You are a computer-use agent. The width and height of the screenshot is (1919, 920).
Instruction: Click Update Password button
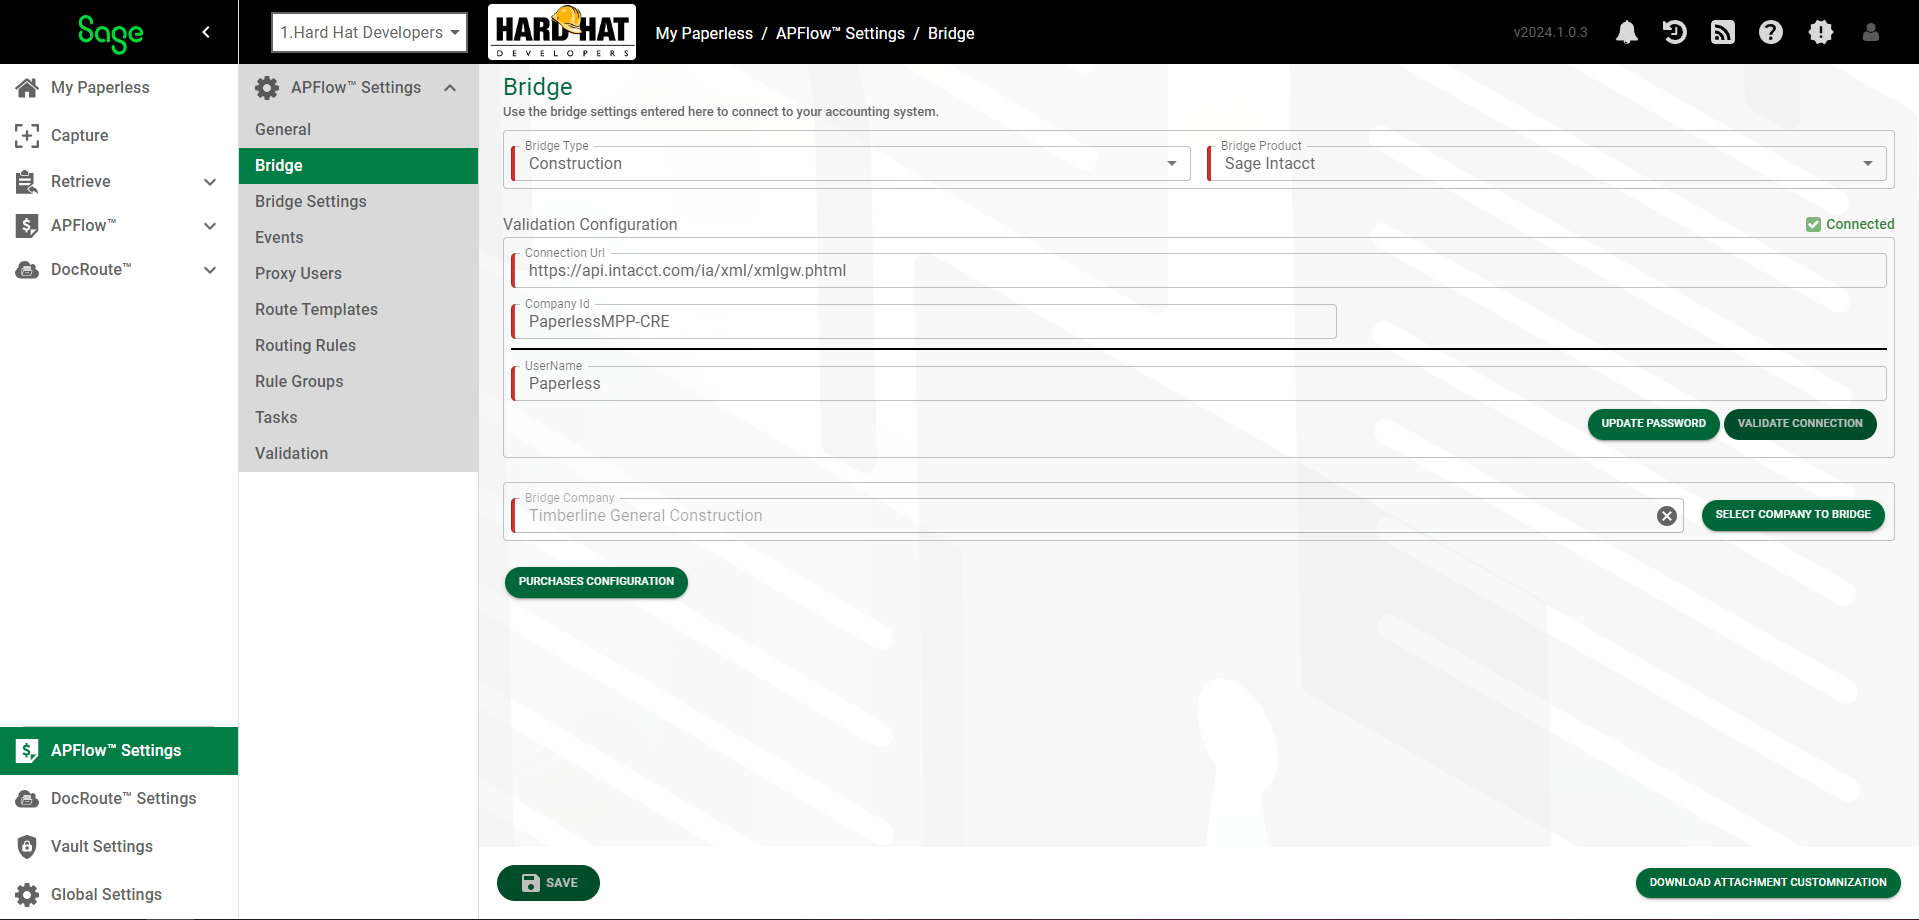click(1653, 424)
